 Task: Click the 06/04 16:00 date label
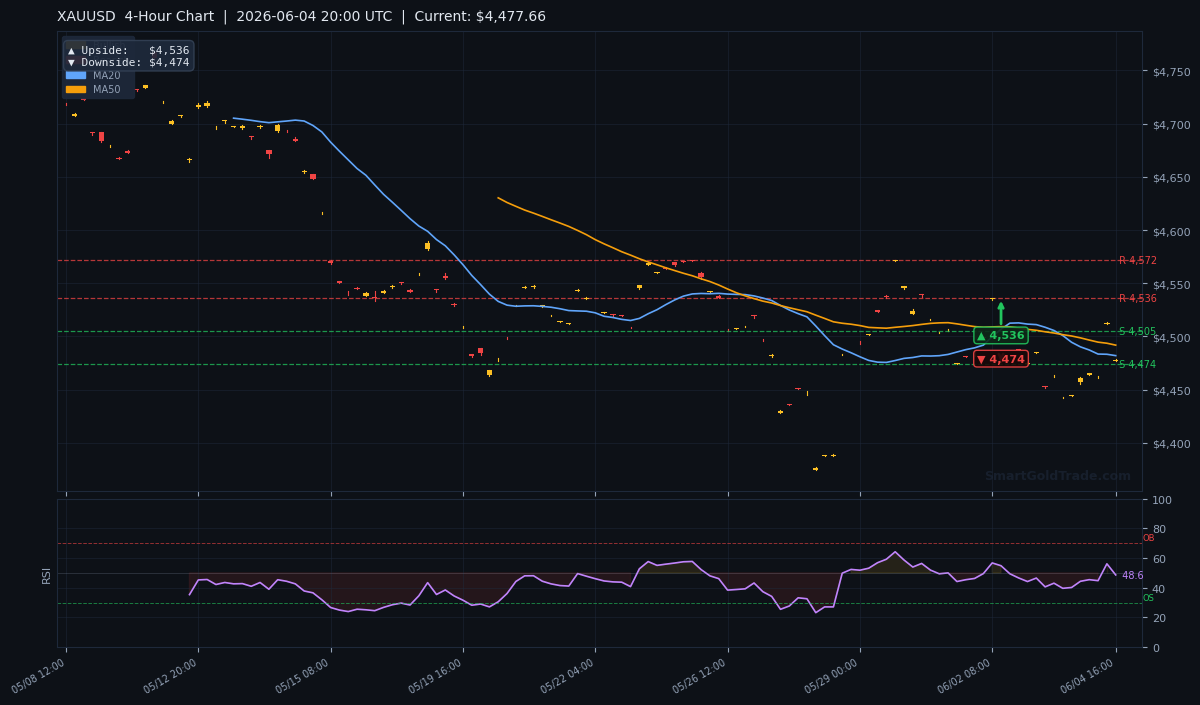coord(1090,676)
